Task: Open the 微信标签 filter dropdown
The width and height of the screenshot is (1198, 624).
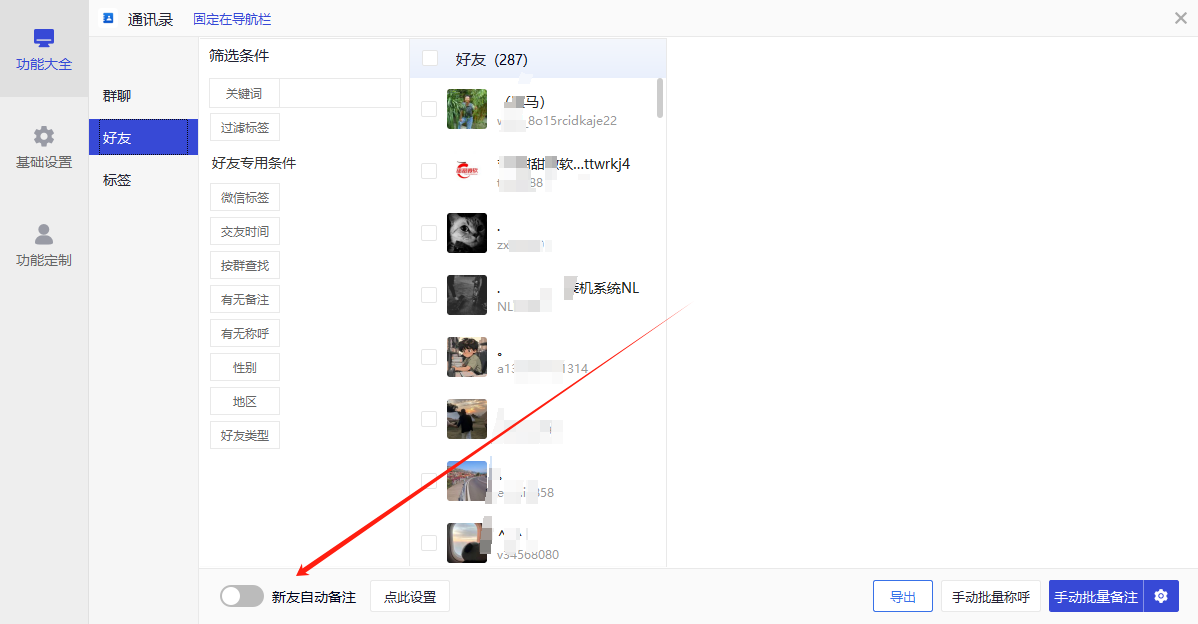Action: tap(244, 197)
